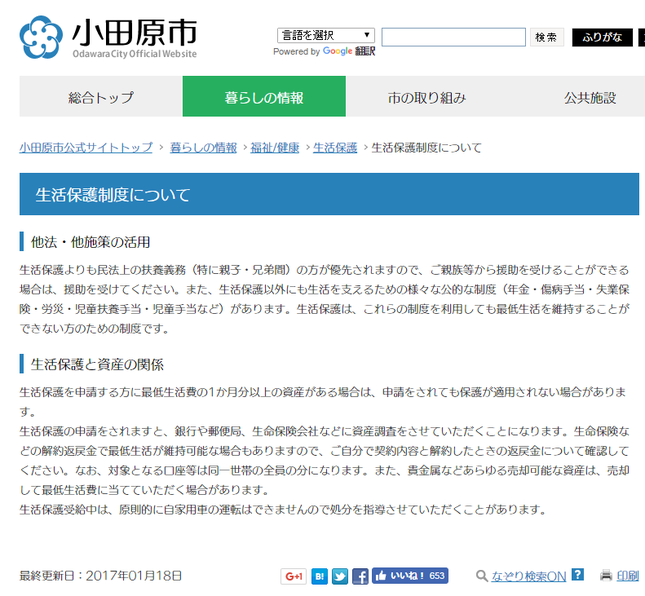Toggle ふりがな furigana display

coord(602,38)
